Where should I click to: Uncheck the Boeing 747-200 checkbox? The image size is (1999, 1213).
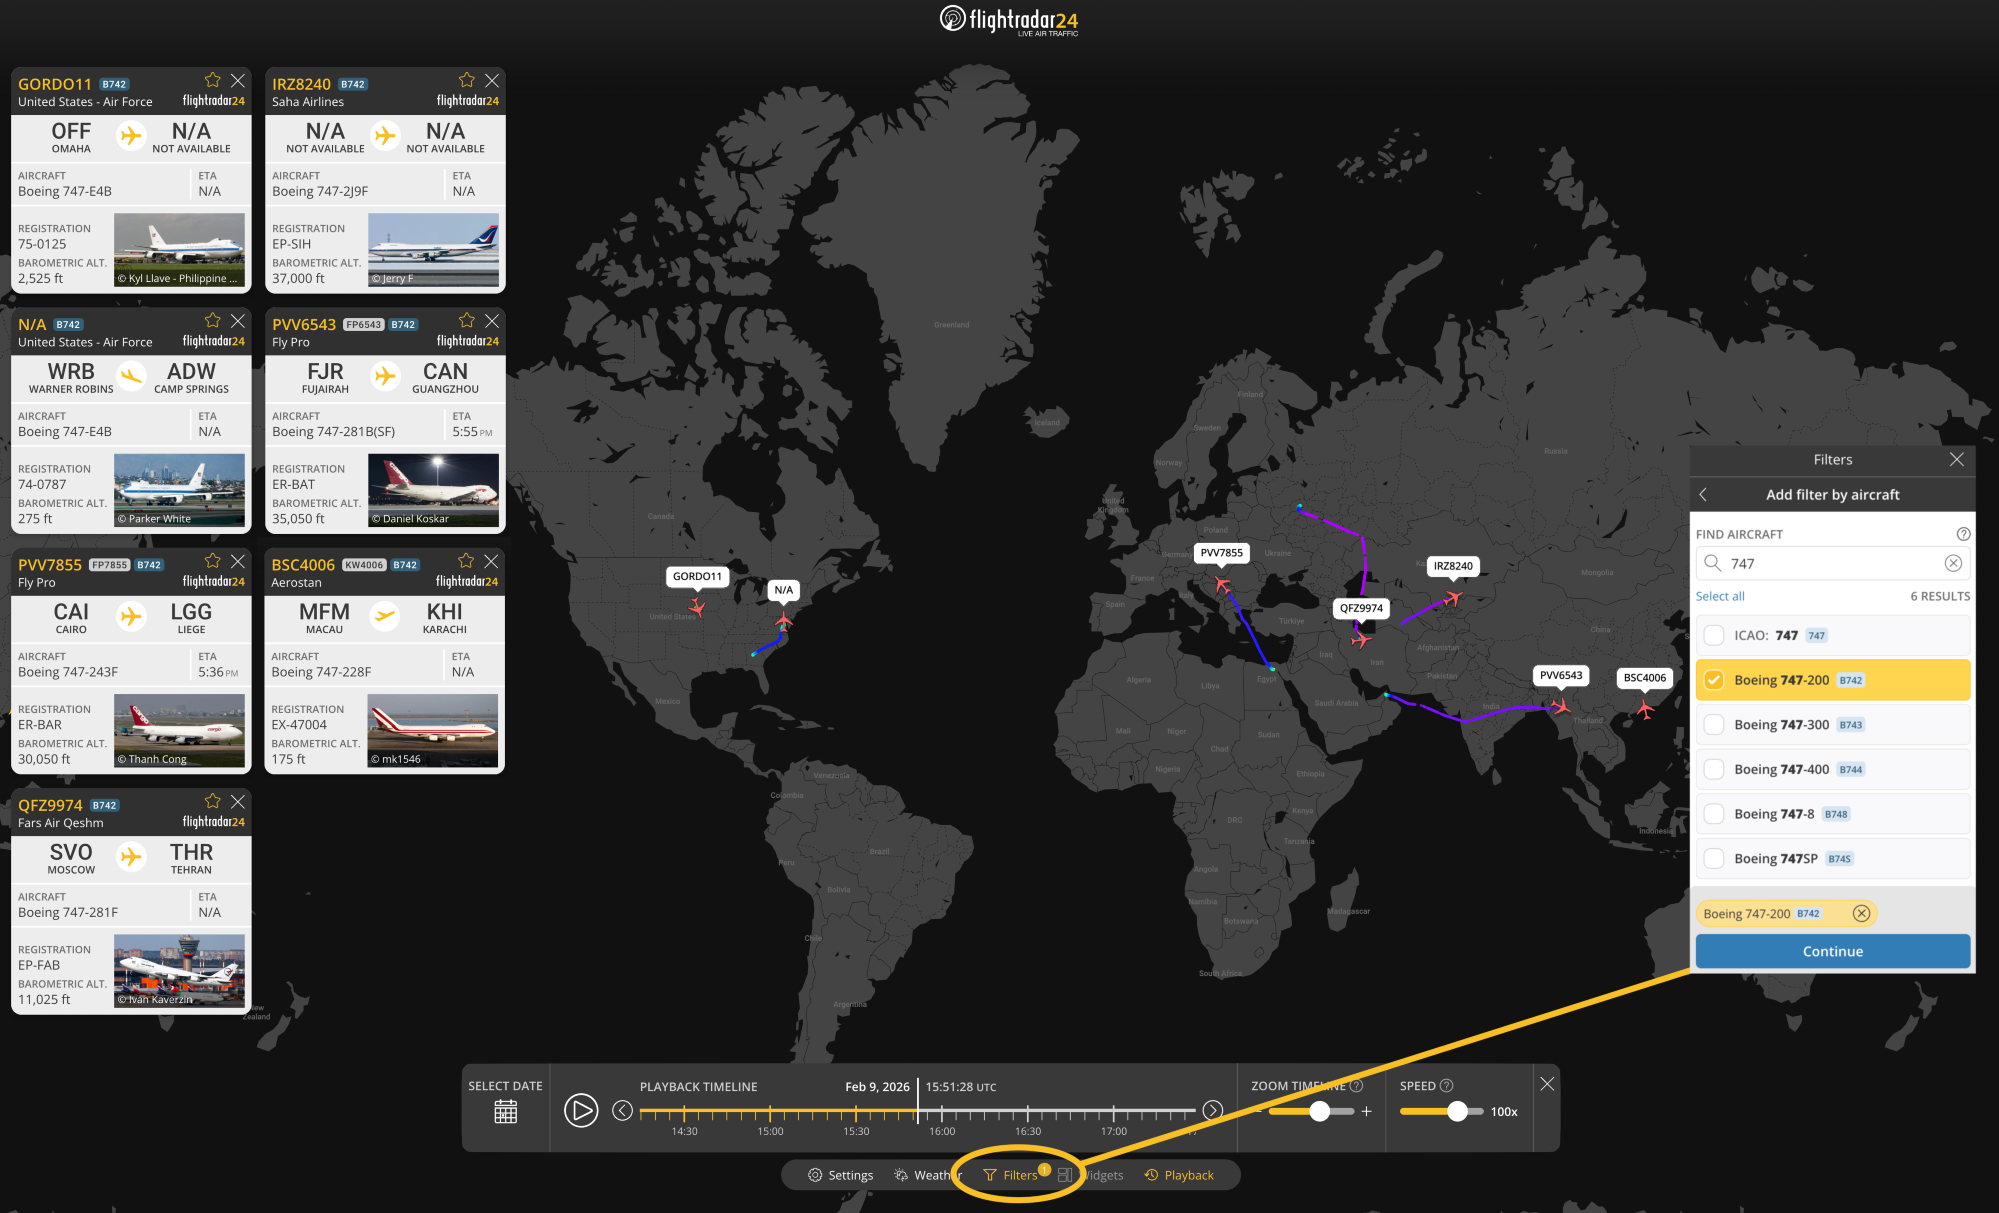pyautogui.click(x=1714, y=680)
